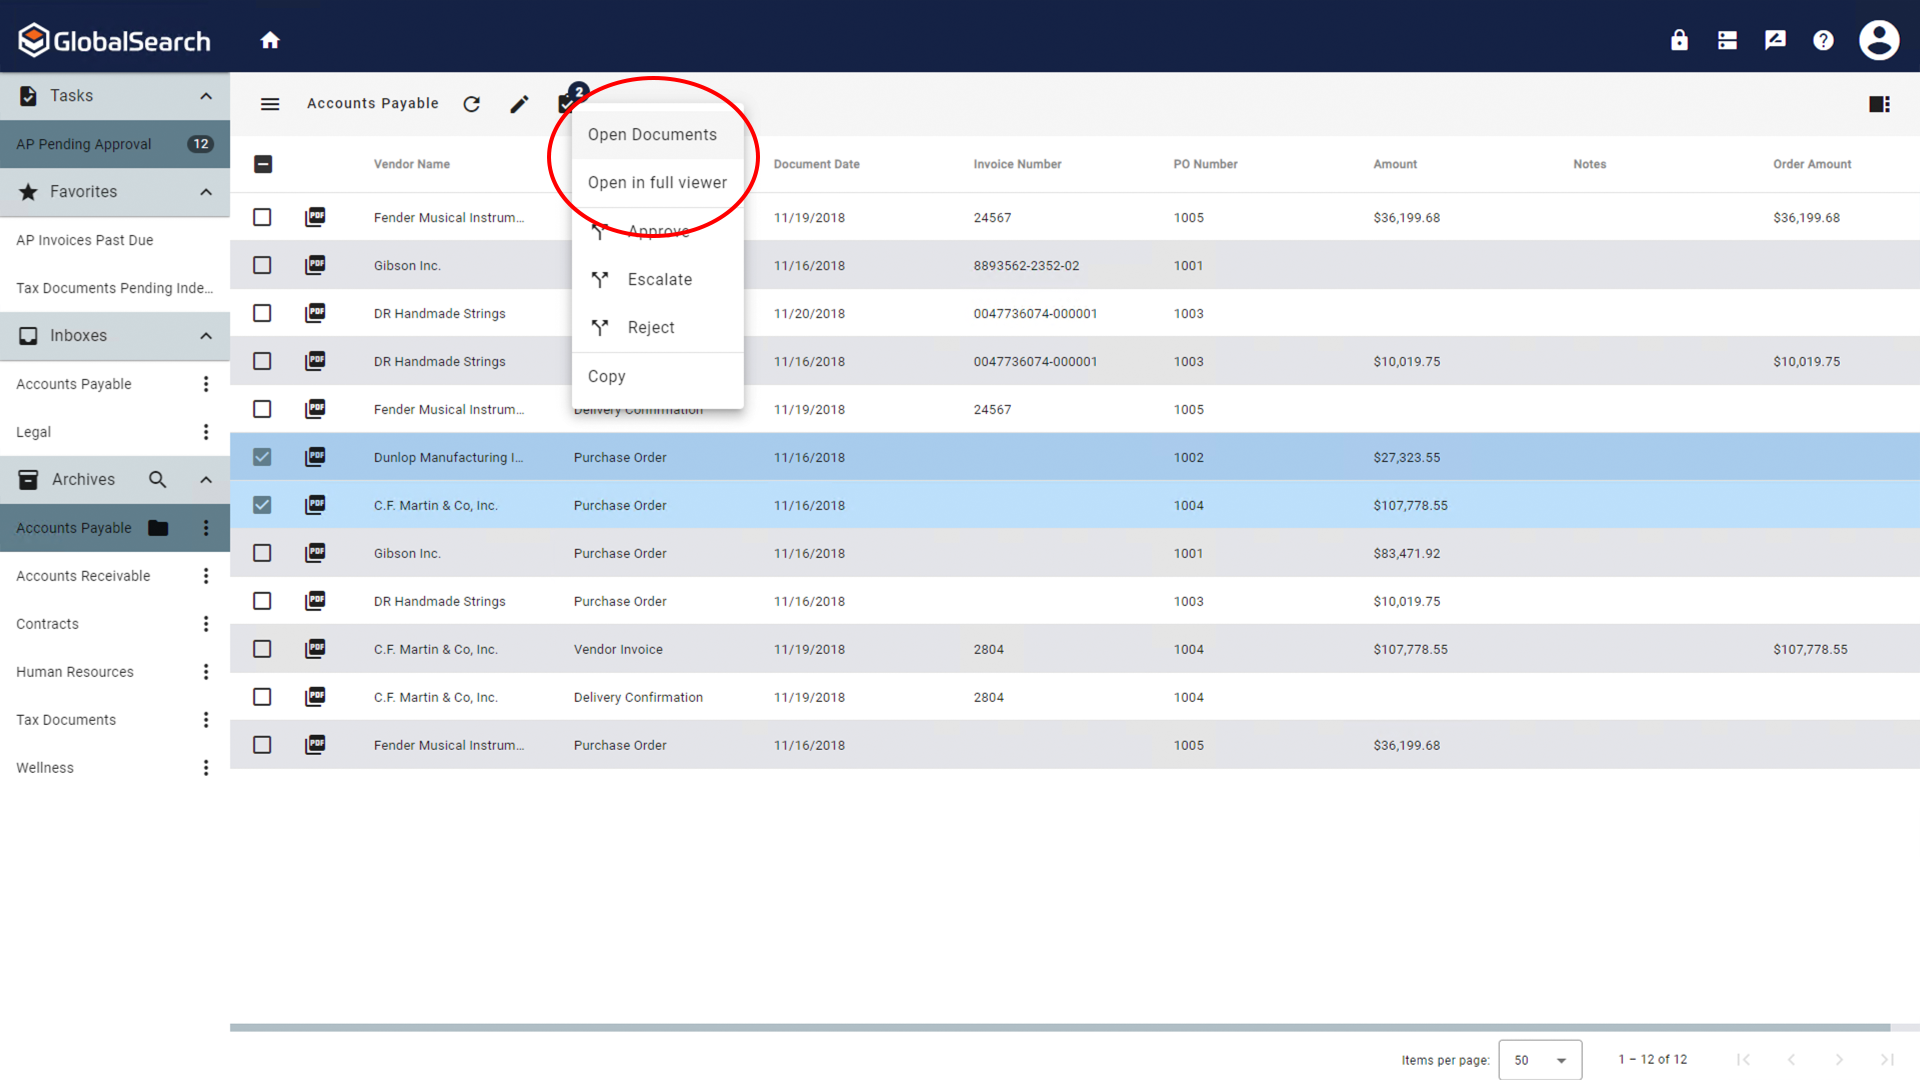The image size is (1920, 1080).
Task: Click the GlobalSearch home icon
Action: coord(269,38)
